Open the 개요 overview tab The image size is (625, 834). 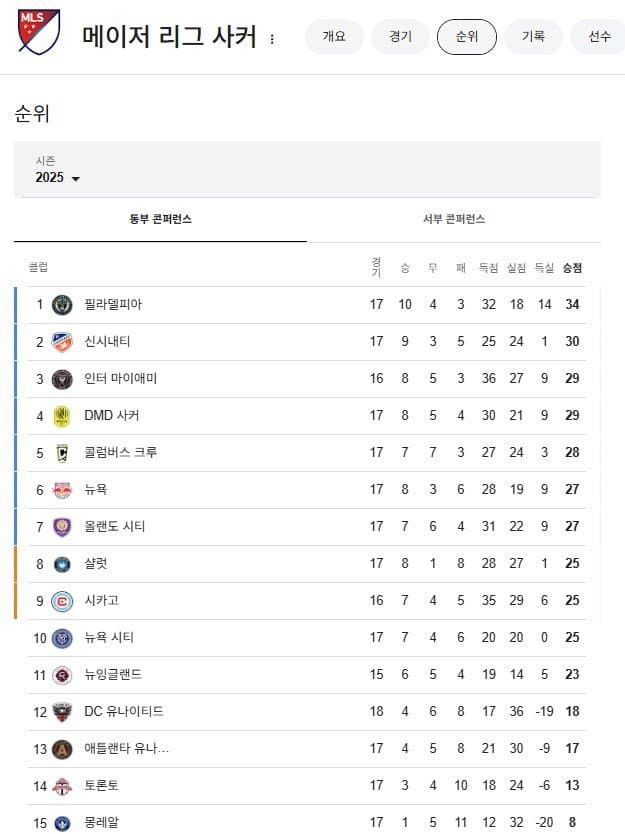334,37
